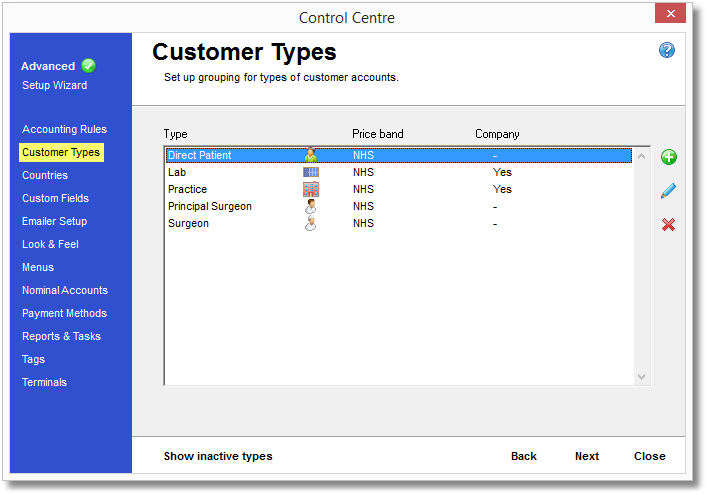Click the red X delete icon

tap(668, 225)
